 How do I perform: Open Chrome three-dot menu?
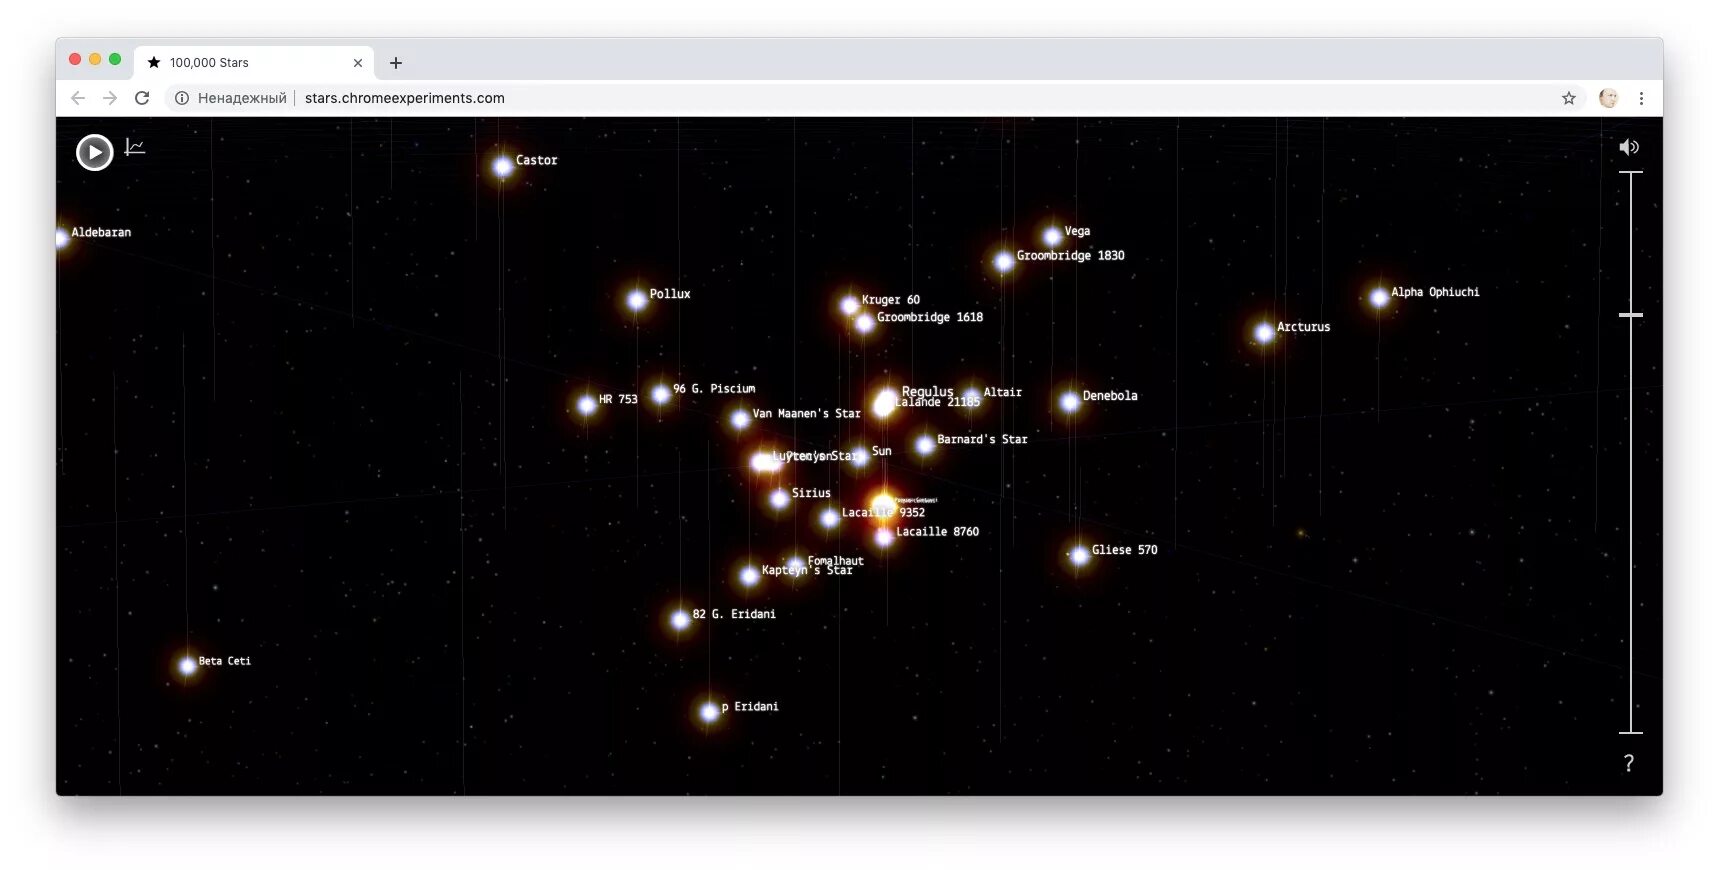pos(1641,98)
